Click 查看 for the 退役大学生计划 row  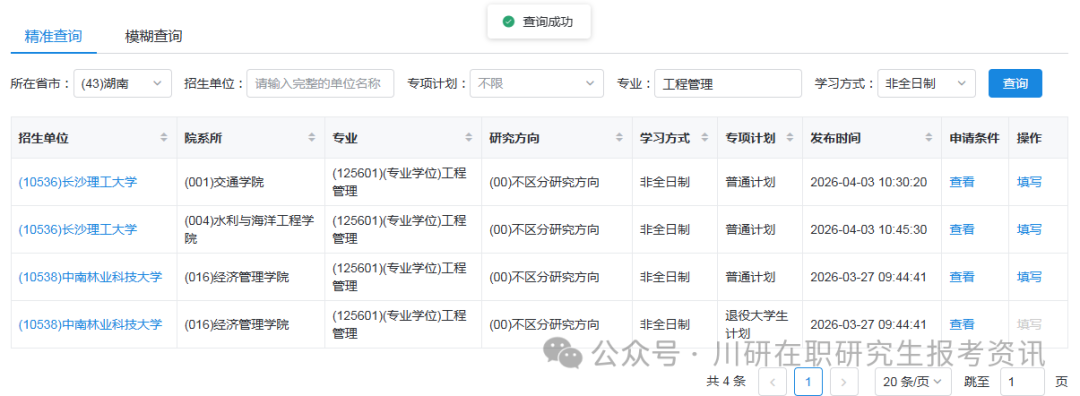tap(962, 324)
